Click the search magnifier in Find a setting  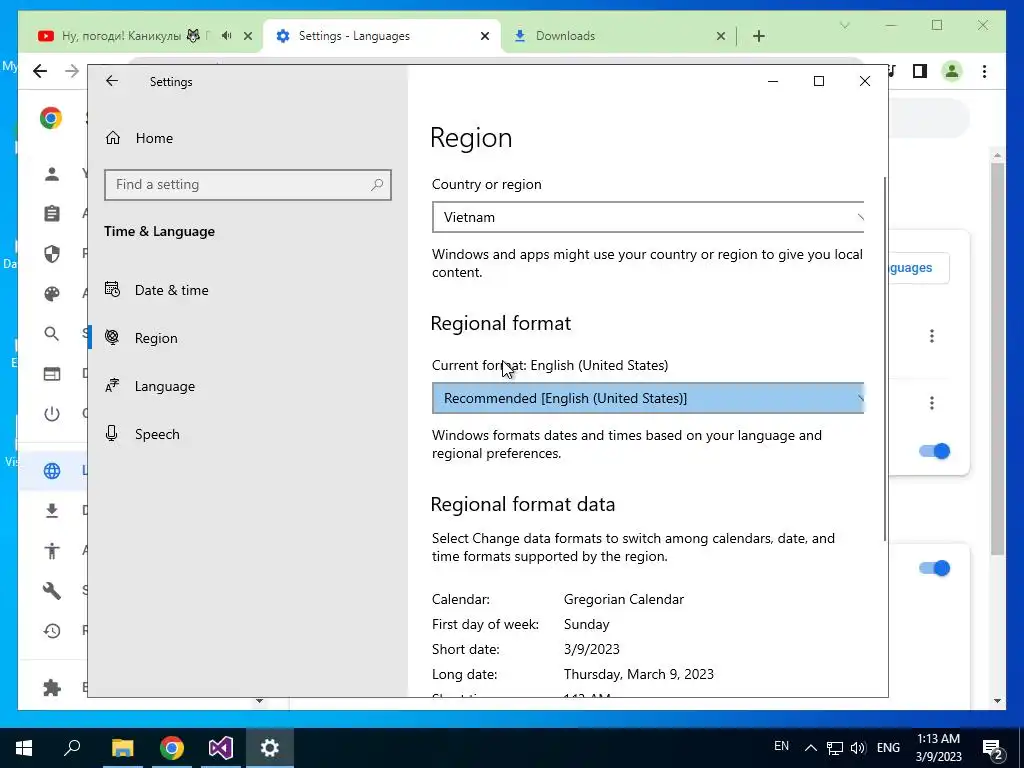click(377, 185)
